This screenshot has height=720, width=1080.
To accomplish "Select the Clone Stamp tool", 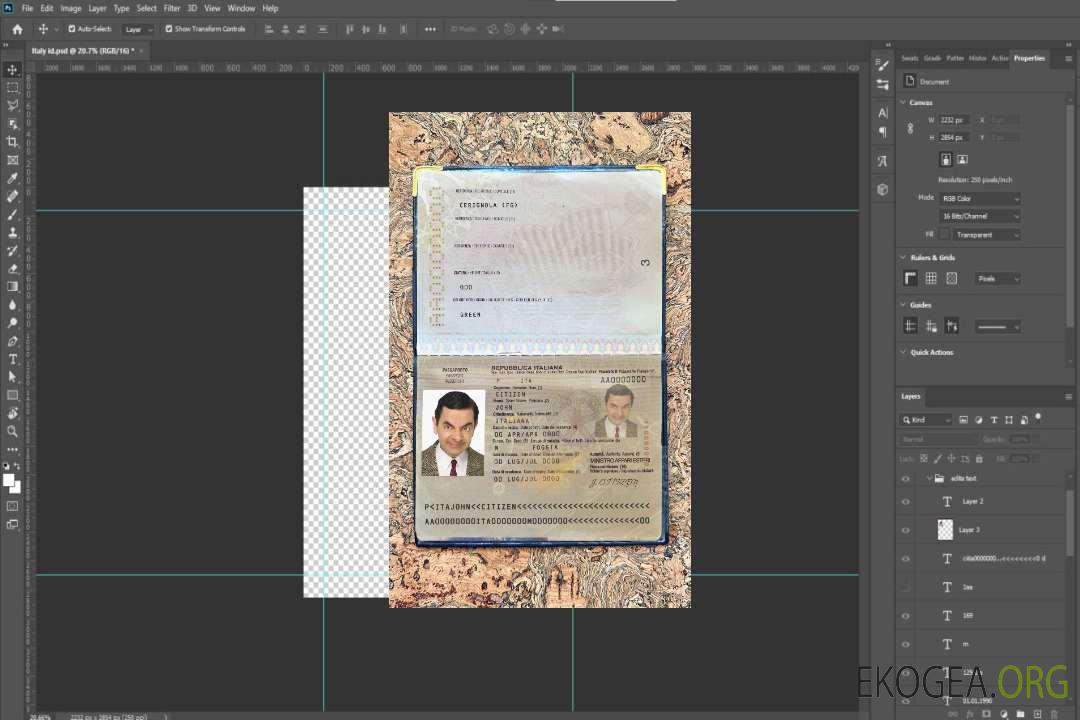I will (12, 233).
